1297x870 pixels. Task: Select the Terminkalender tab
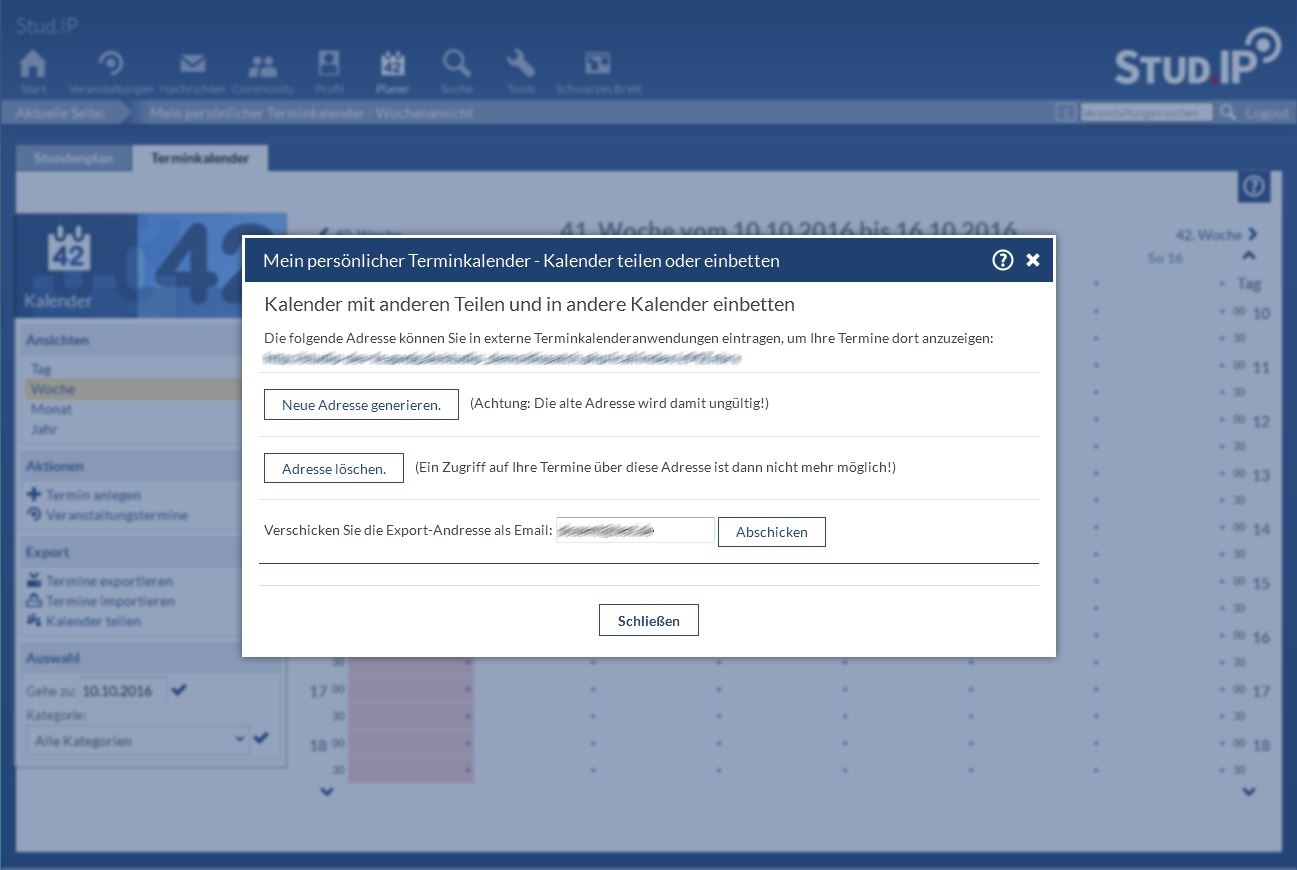click(200, 158)
